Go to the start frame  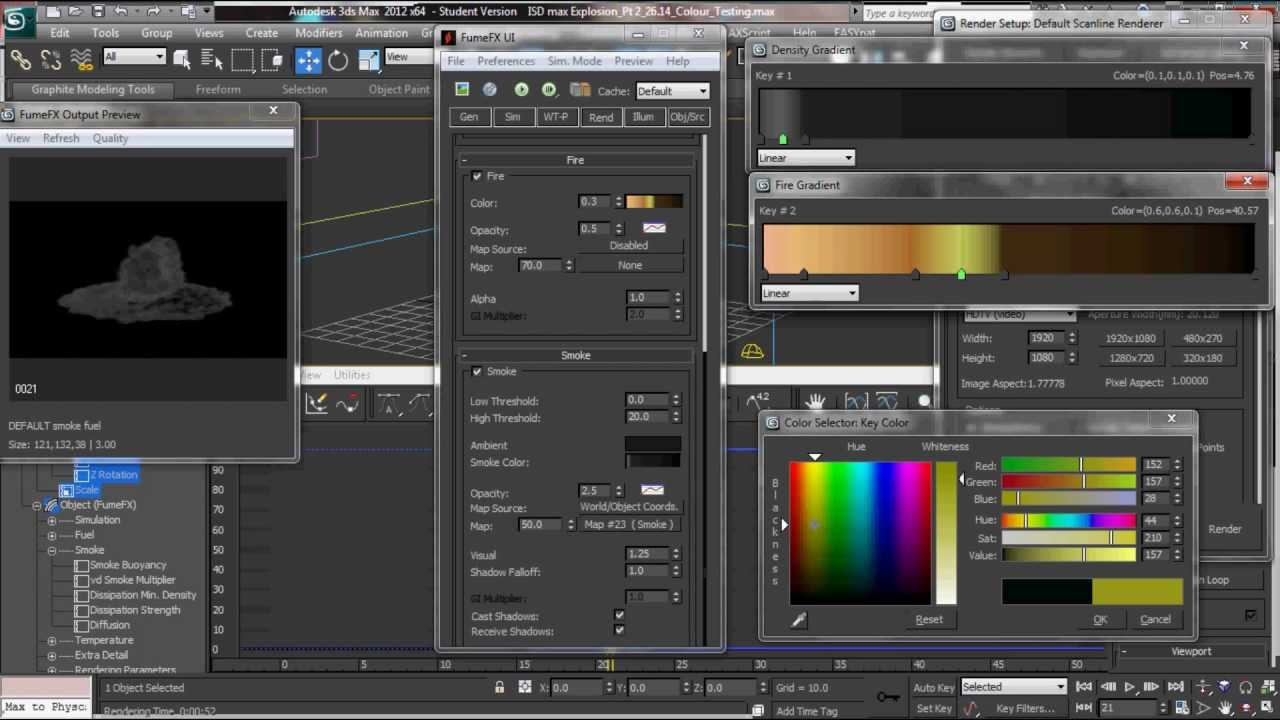(x=1084, y=687)
